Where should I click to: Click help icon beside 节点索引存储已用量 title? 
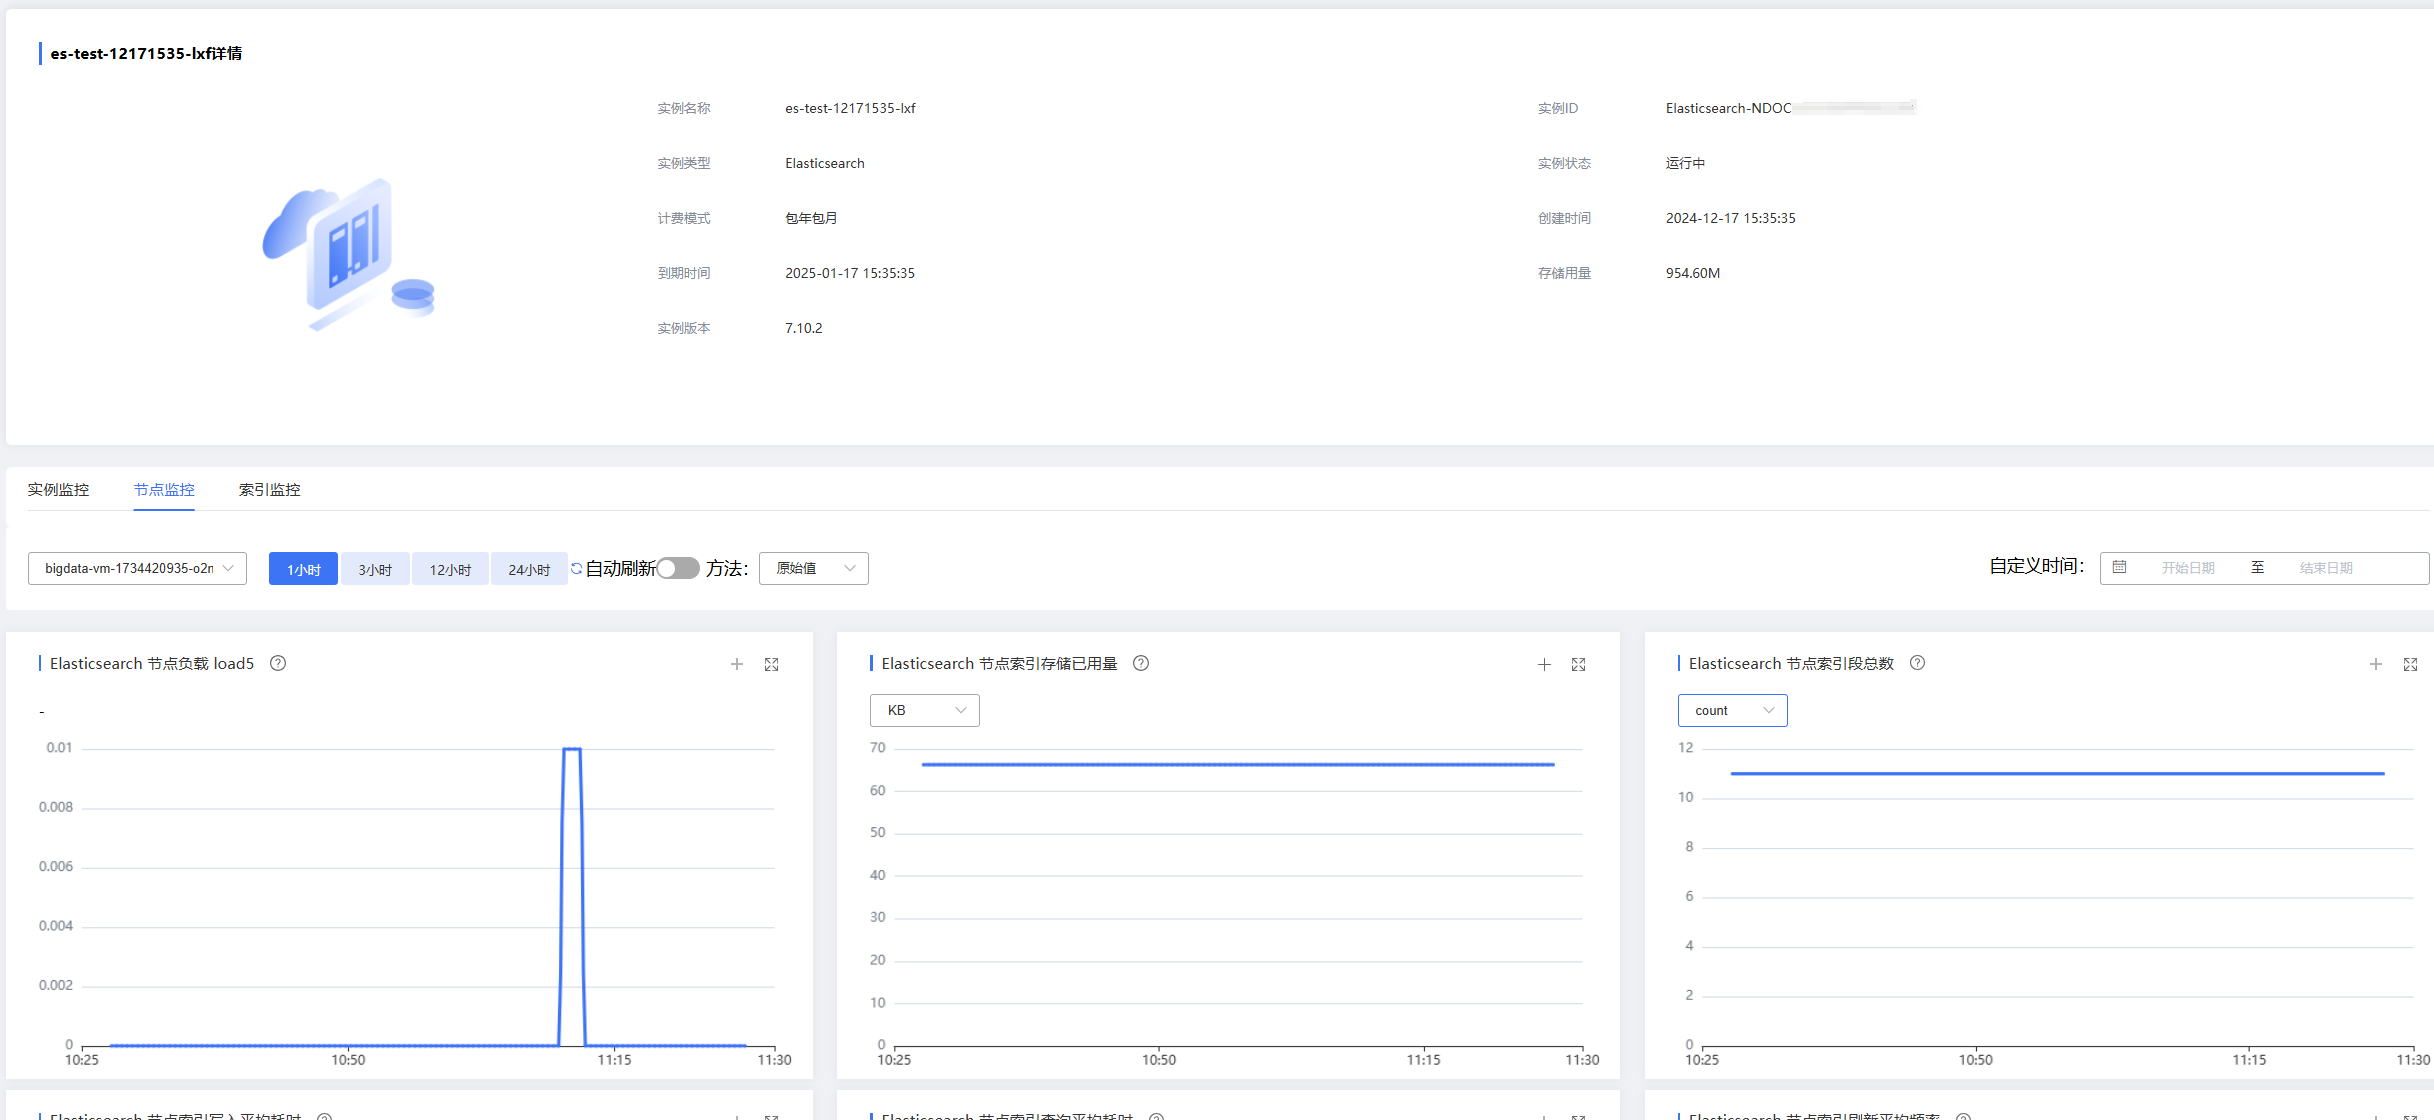coord(1141,663)
